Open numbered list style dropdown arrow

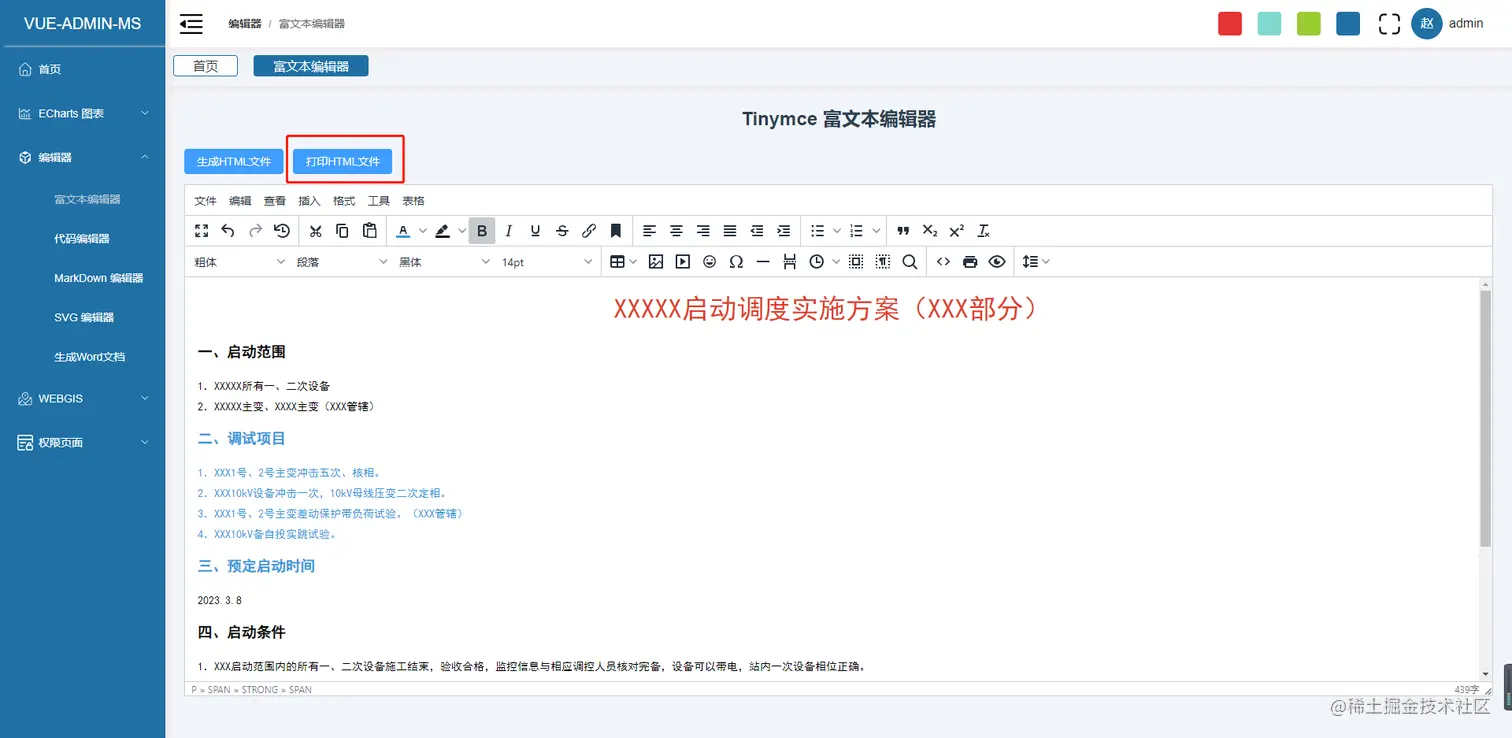coord(876,231)
